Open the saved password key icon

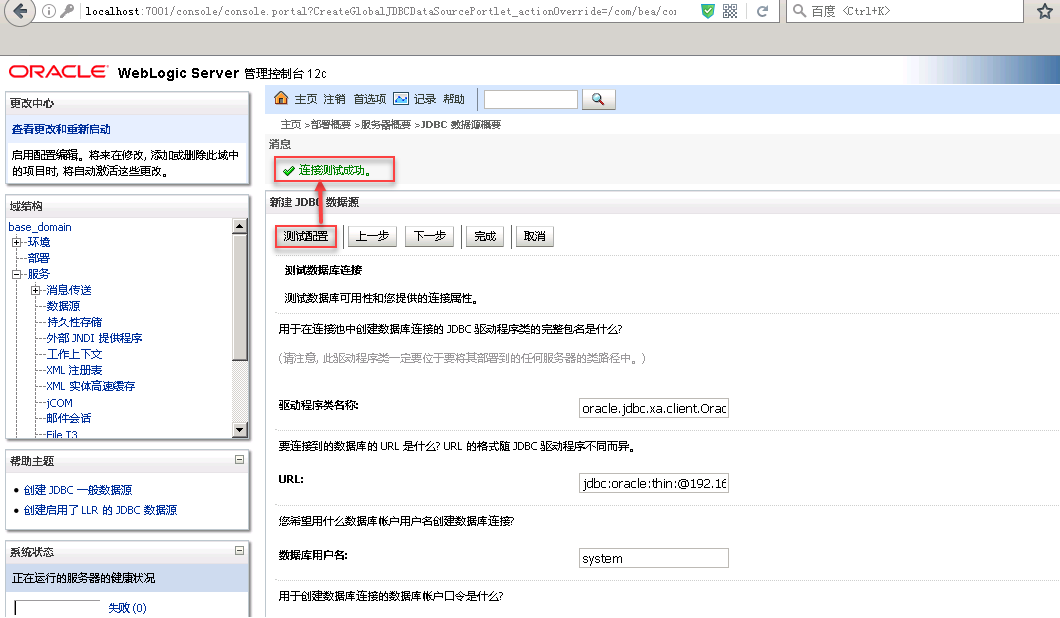click(x=67, y=11)
